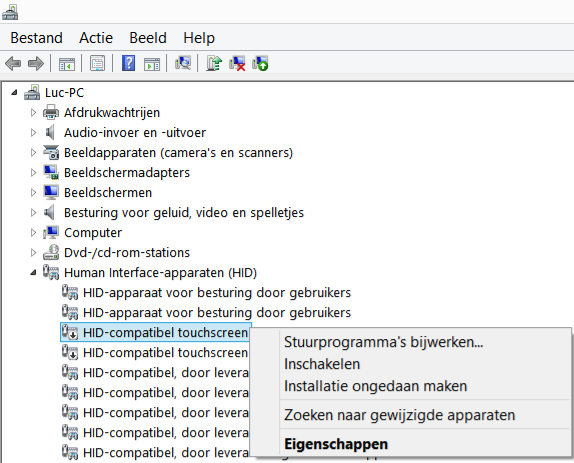Choose Inschakelen from context menu
The width and height of the screenshot is (574, 463).
tap(322, 364)
